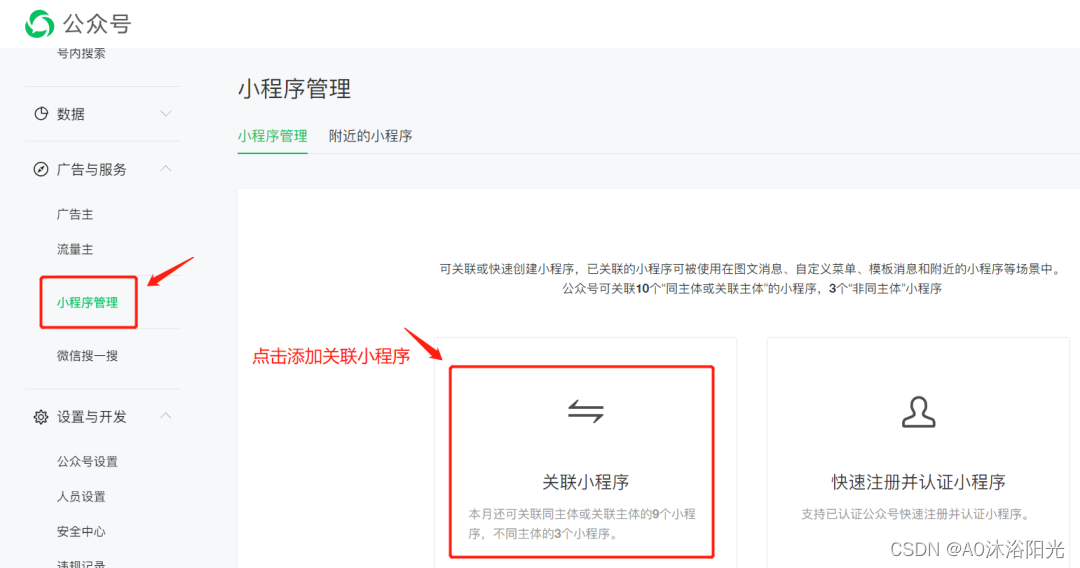
Task: Switch to the 小程序管理 tab
Action: (273, 136)
